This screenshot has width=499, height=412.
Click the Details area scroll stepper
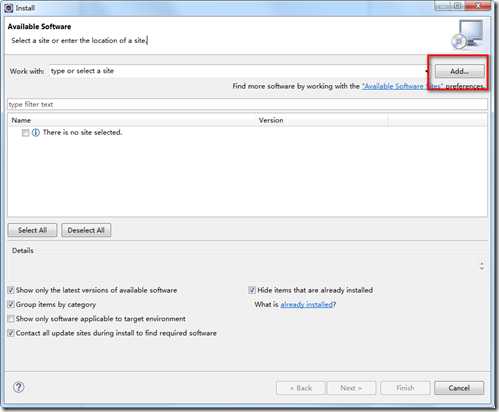(482, 266)
